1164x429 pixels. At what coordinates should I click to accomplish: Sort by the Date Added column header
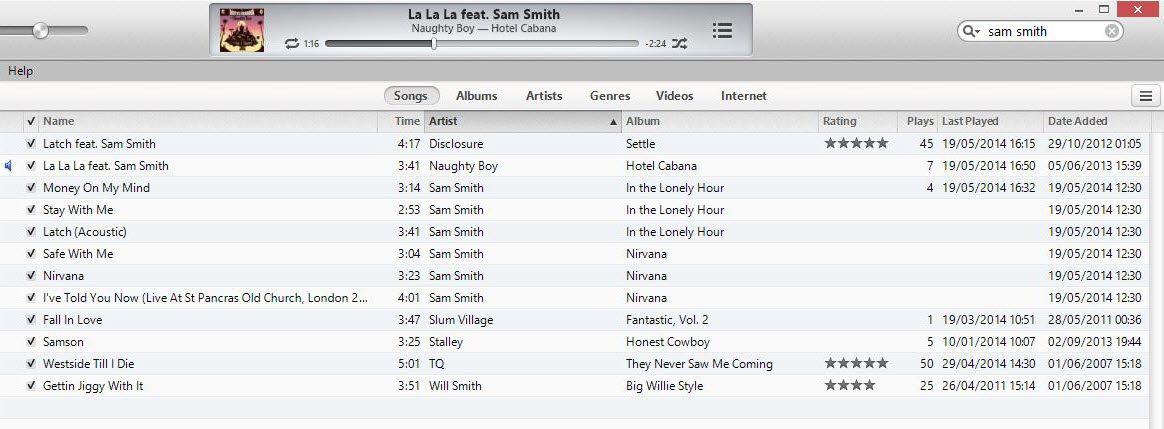(x=1096, y=121)
